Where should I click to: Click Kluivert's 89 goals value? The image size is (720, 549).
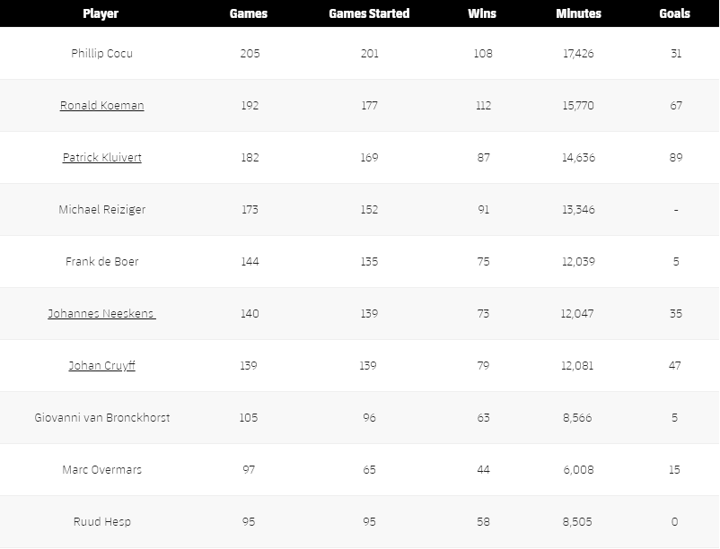coord(676,158)
